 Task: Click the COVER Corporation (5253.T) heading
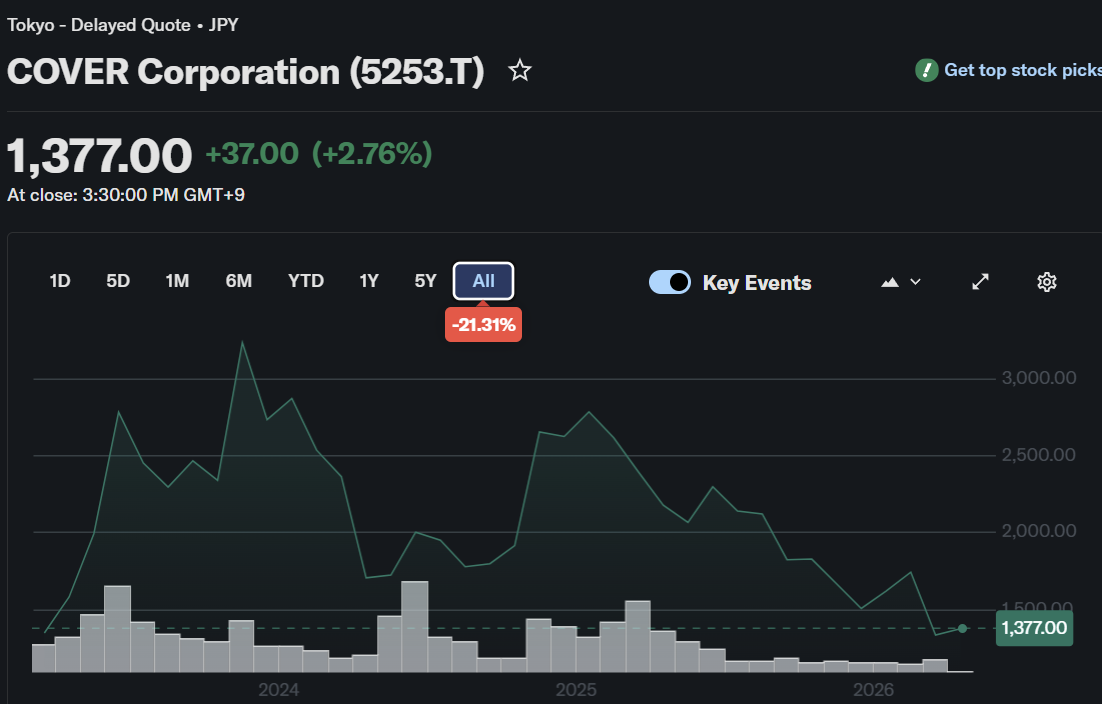(x=245, y=72)
